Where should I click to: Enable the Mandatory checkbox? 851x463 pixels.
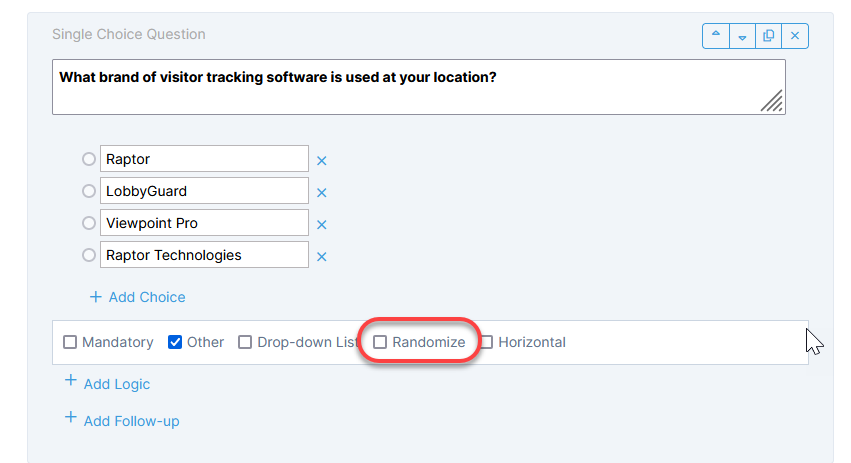(70, 342)
